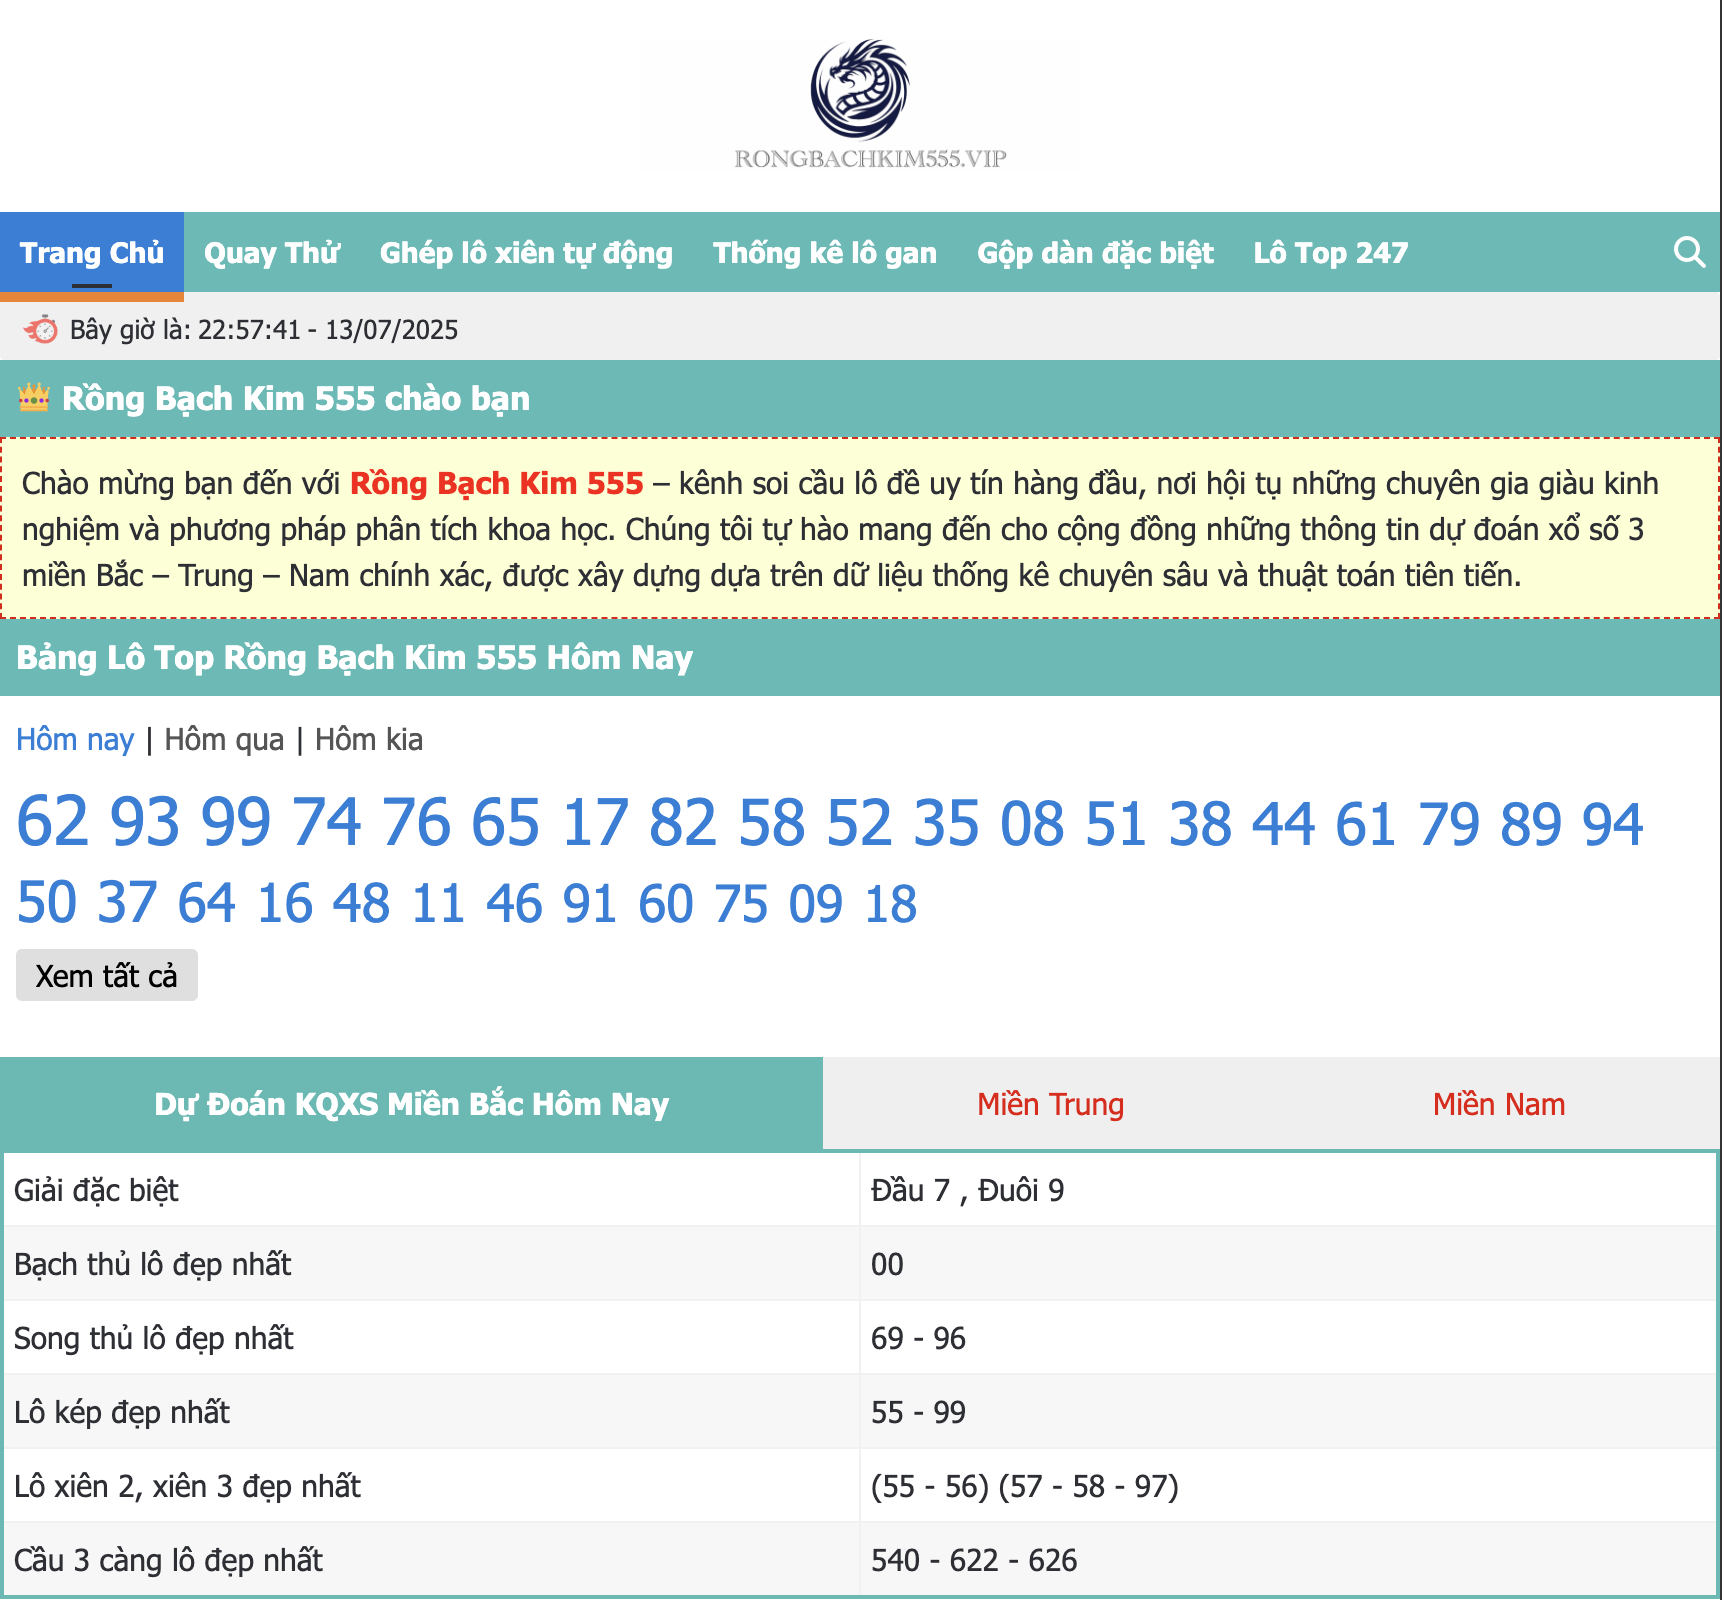Click lô number 99 in top list
The image size is (1722, 1600).
coord(236,823)
